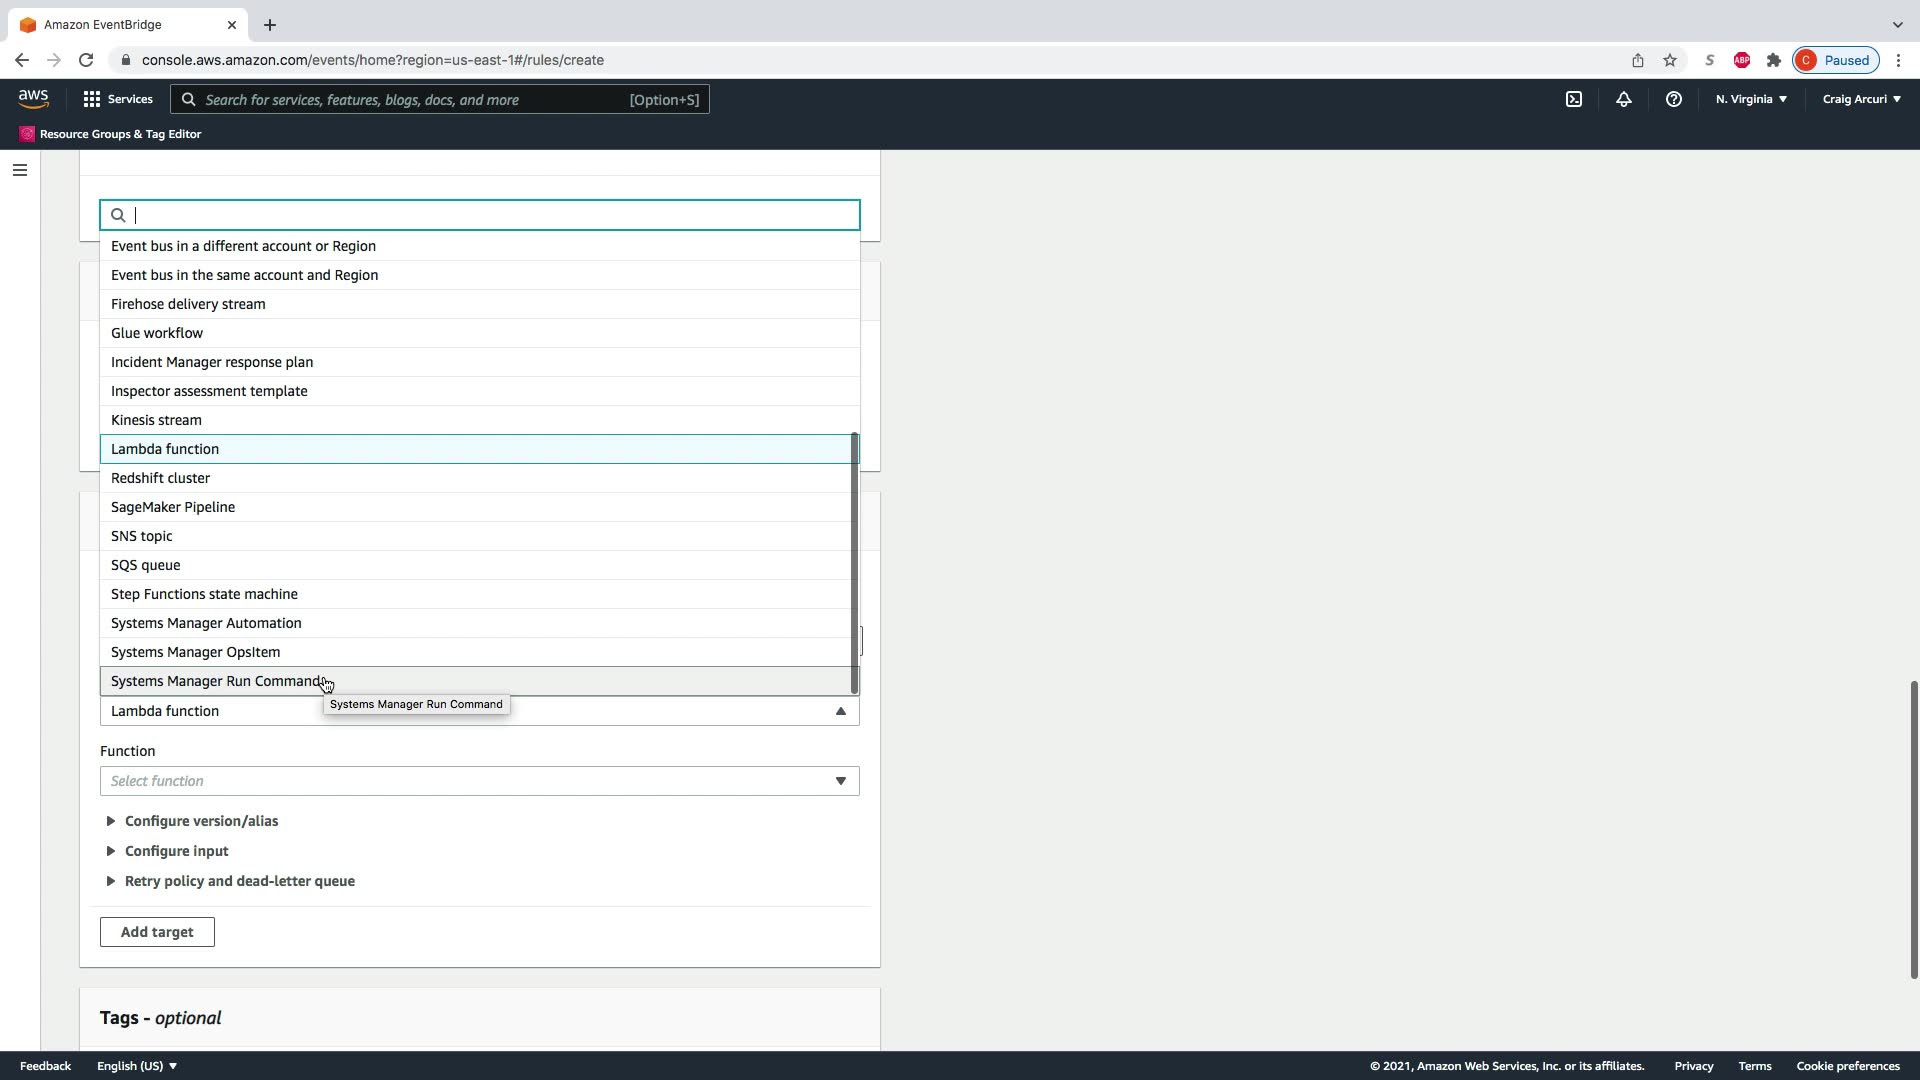Screen dimensions: 1920x1080
Task: Expand Retry policy and dead-letter queue
Action: (239, 881)
